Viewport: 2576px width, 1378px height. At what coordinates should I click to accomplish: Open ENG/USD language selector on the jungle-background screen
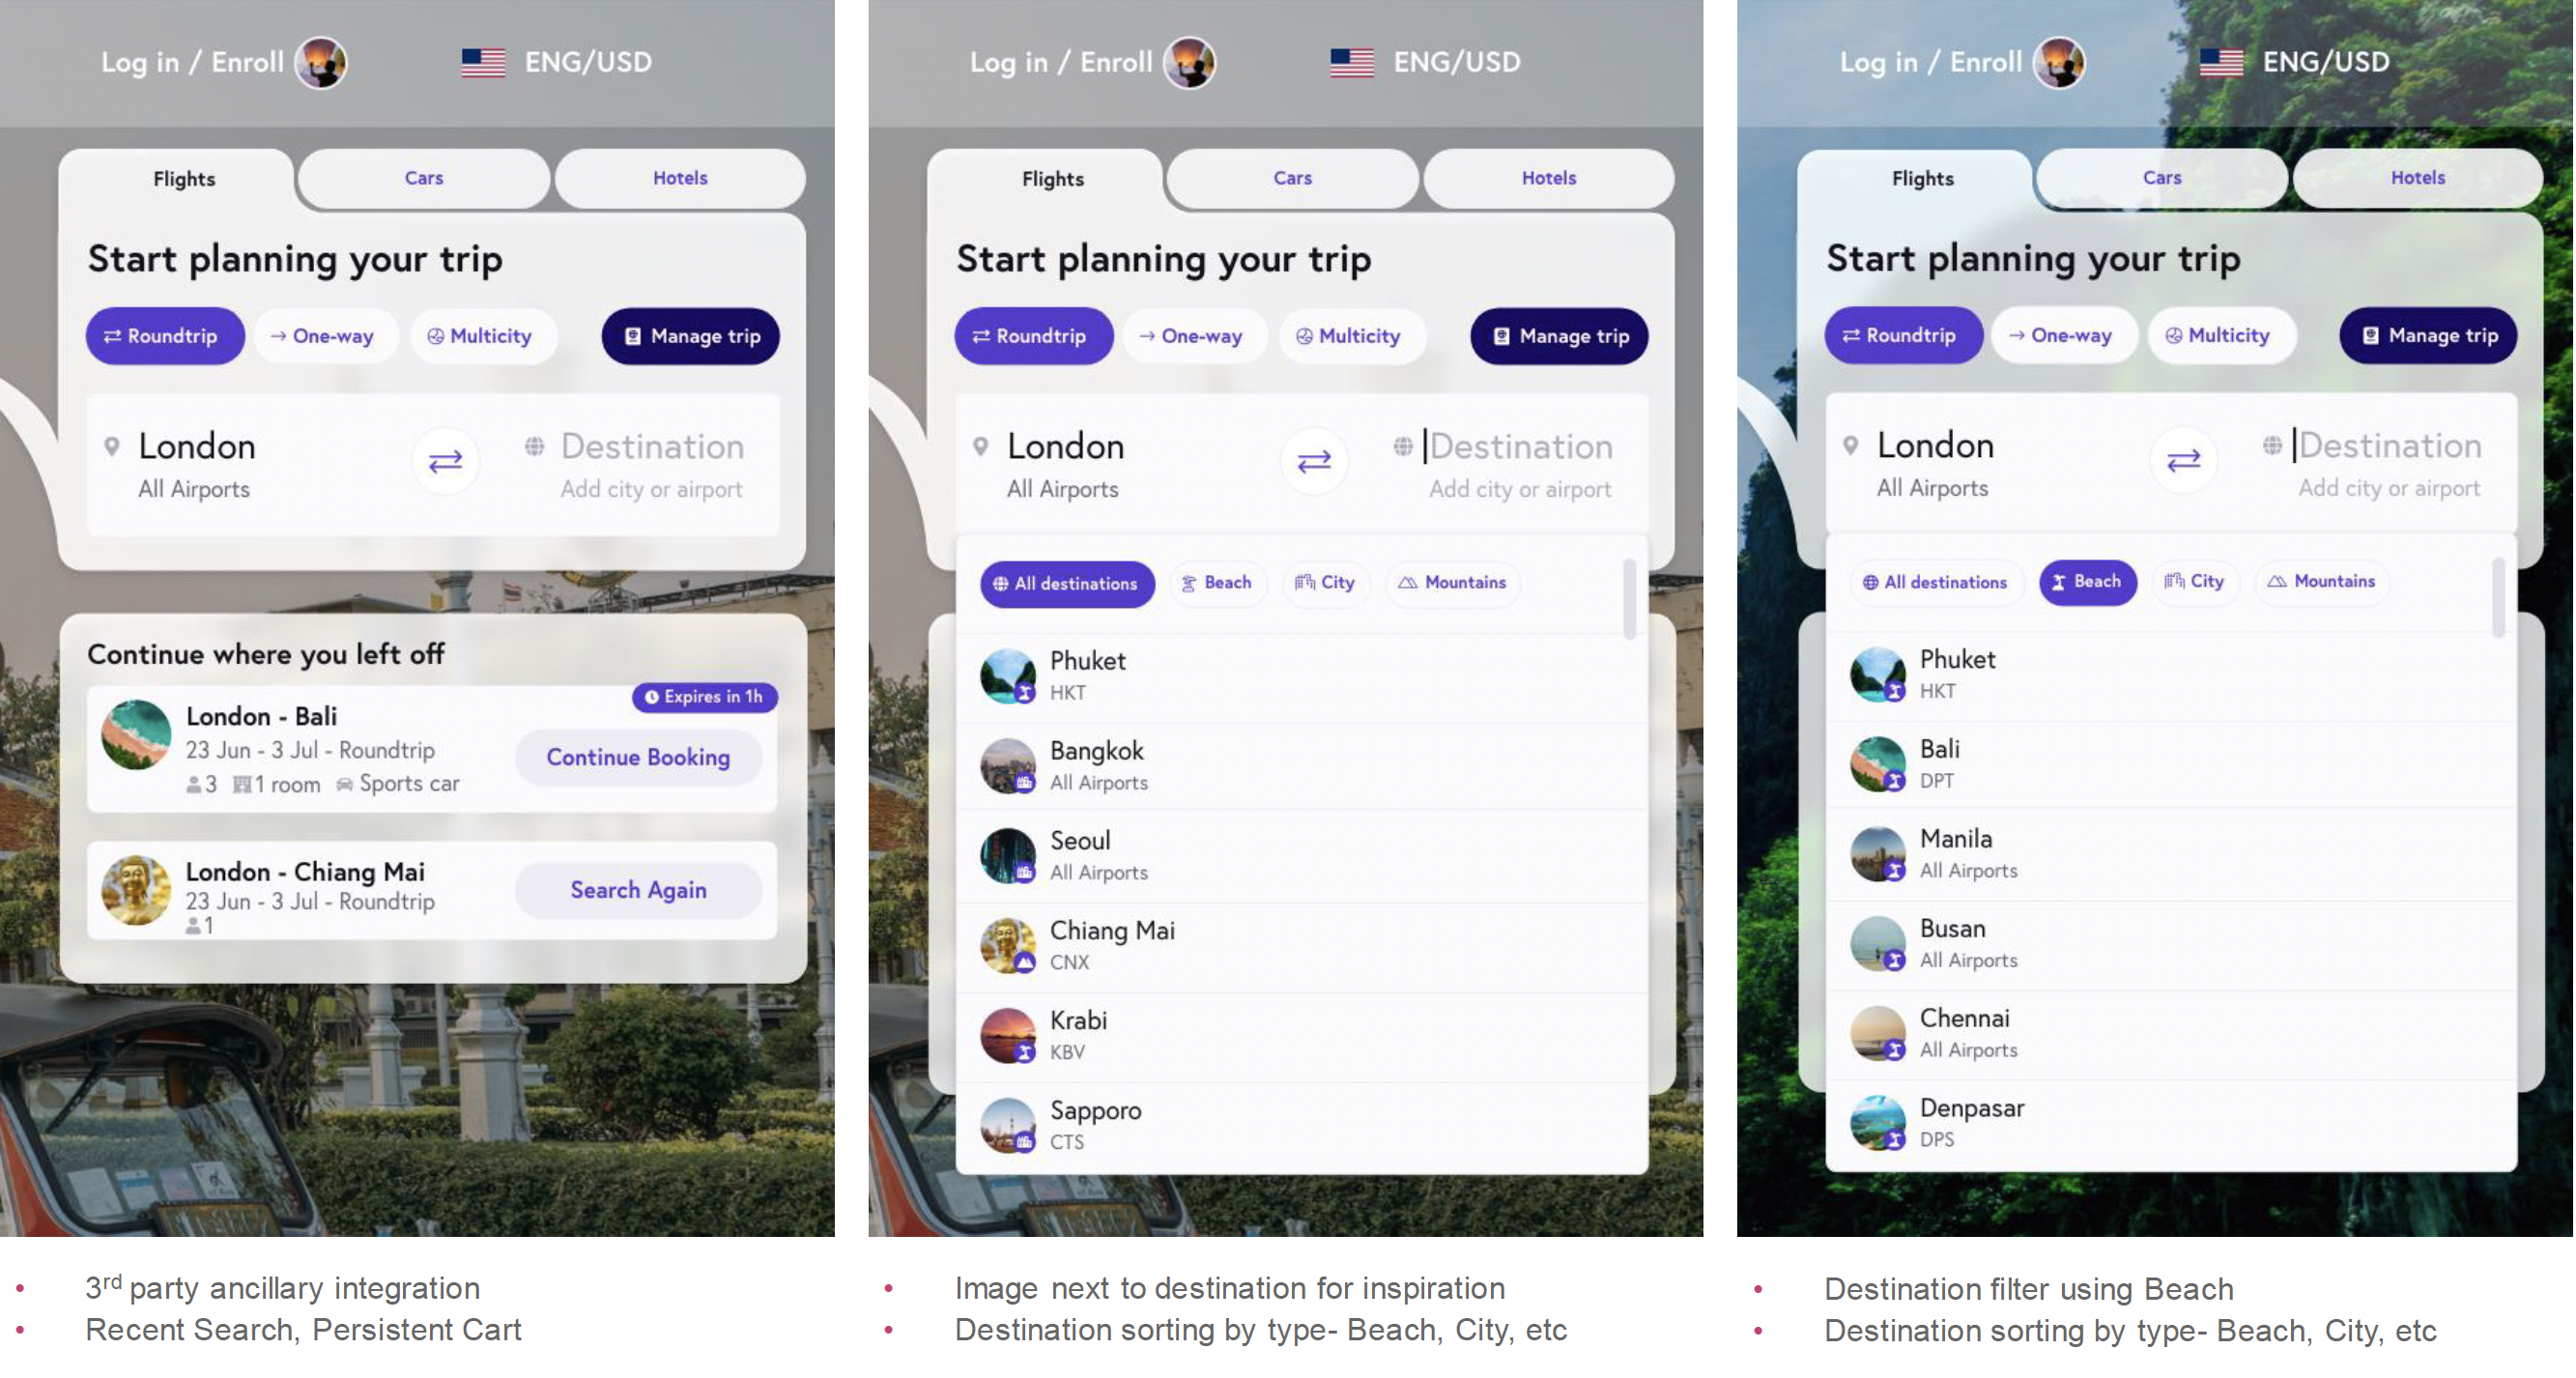point(2296,62)
